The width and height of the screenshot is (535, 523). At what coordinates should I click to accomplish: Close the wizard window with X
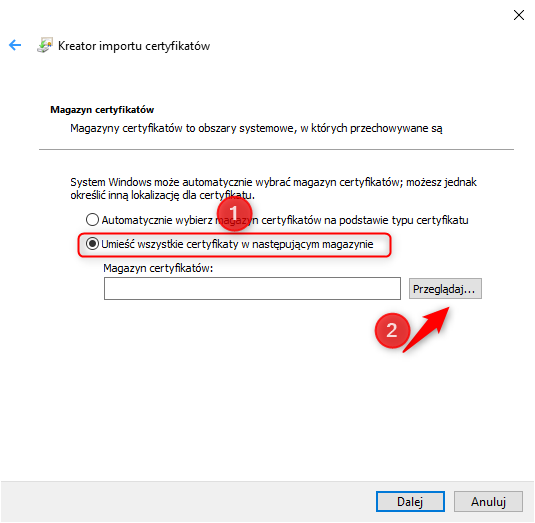point(519,15)
